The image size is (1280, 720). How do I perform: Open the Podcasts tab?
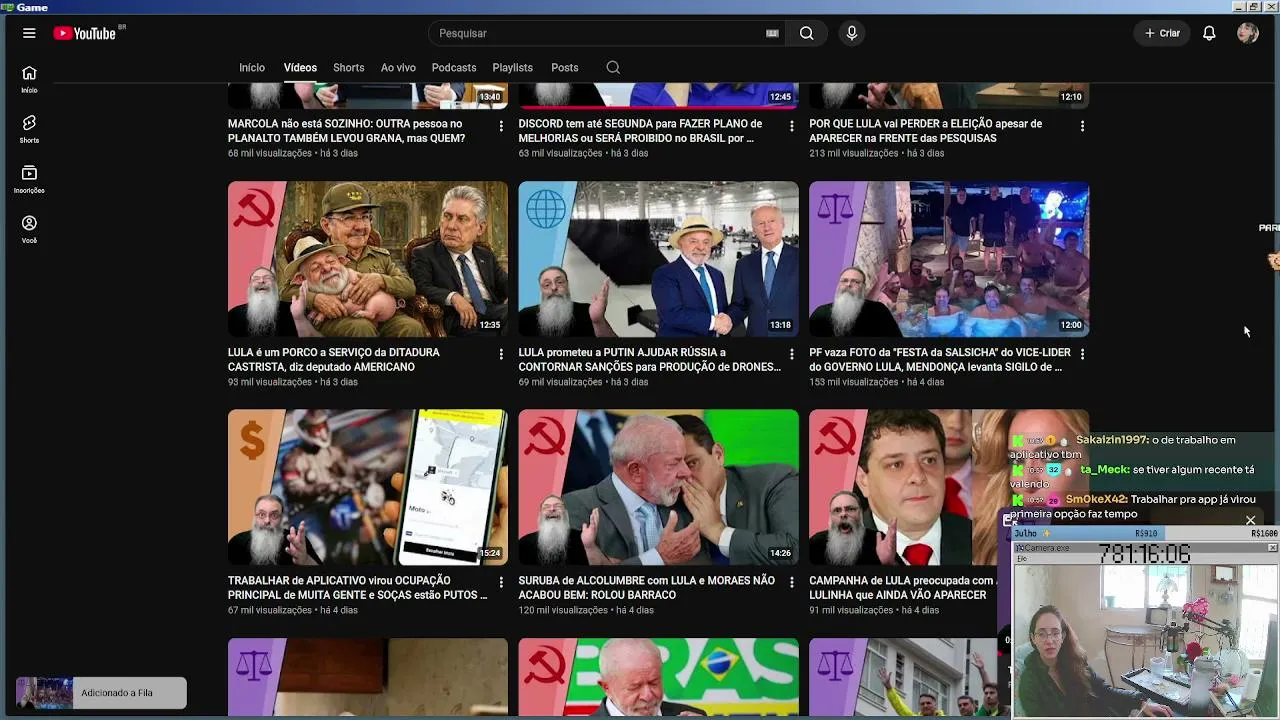click(454, 67)
